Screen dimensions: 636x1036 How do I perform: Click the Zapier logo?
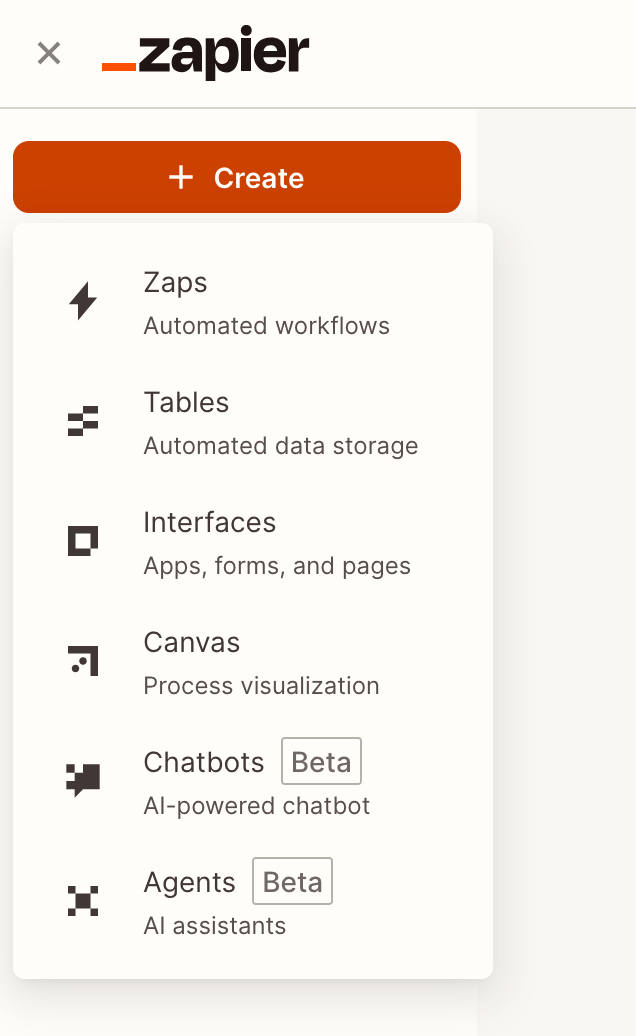click(206, 54)
